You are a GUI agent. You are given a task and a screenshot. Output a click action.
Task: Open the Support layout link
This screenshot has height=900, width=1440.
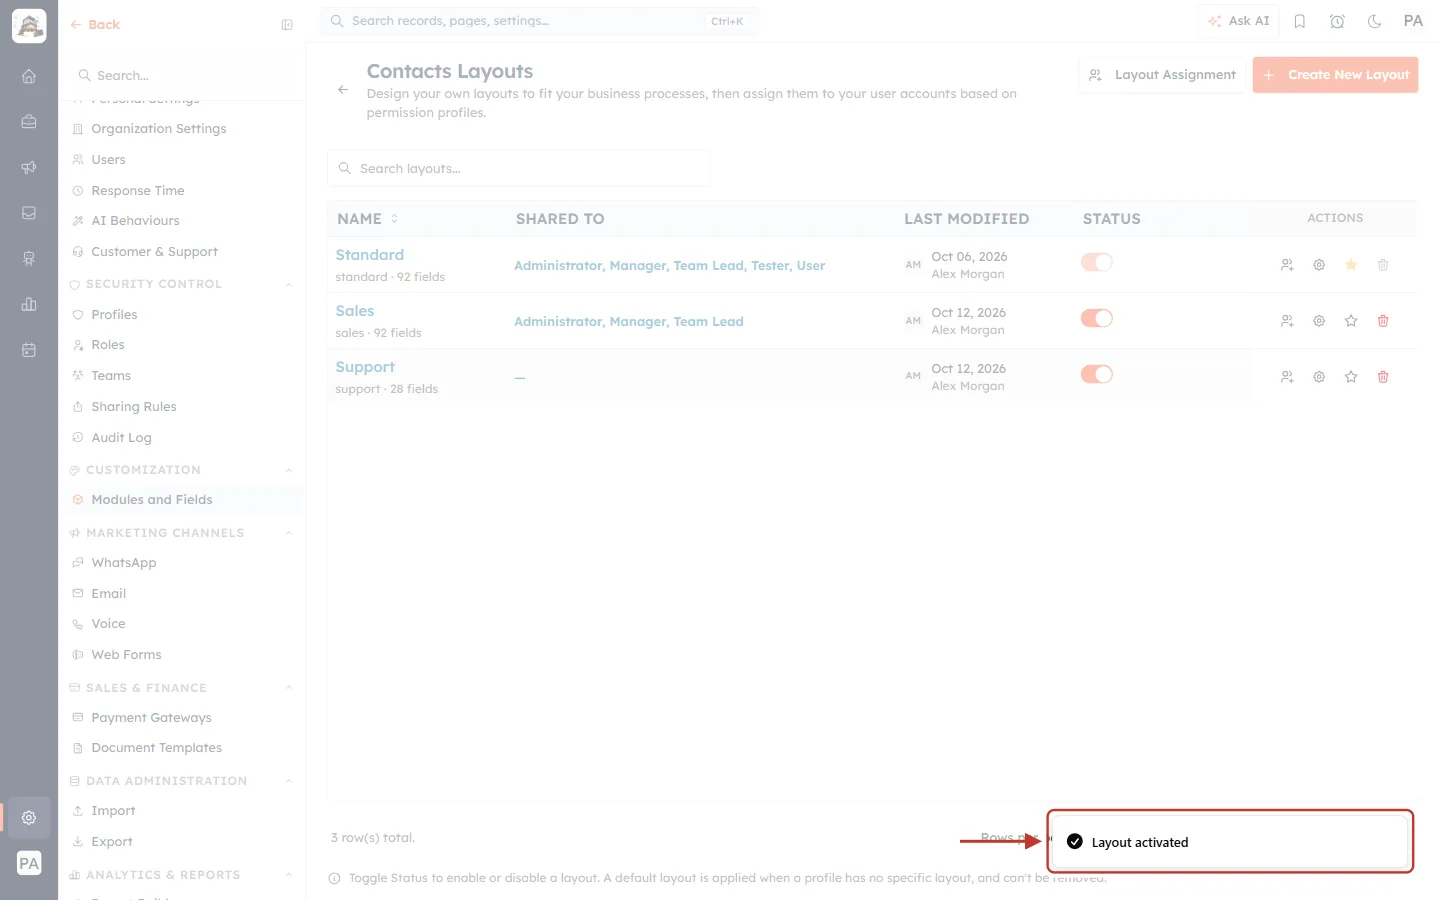pos(365,367)
